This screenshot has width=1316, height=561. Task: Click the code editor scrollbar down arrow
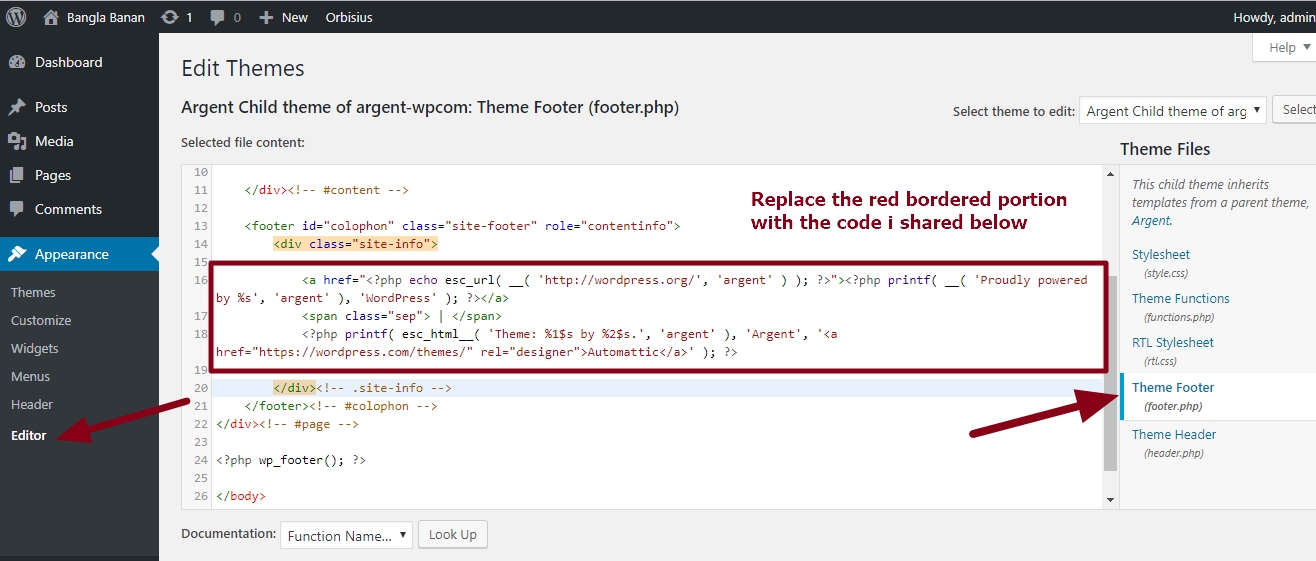[x=1110, y=499]
